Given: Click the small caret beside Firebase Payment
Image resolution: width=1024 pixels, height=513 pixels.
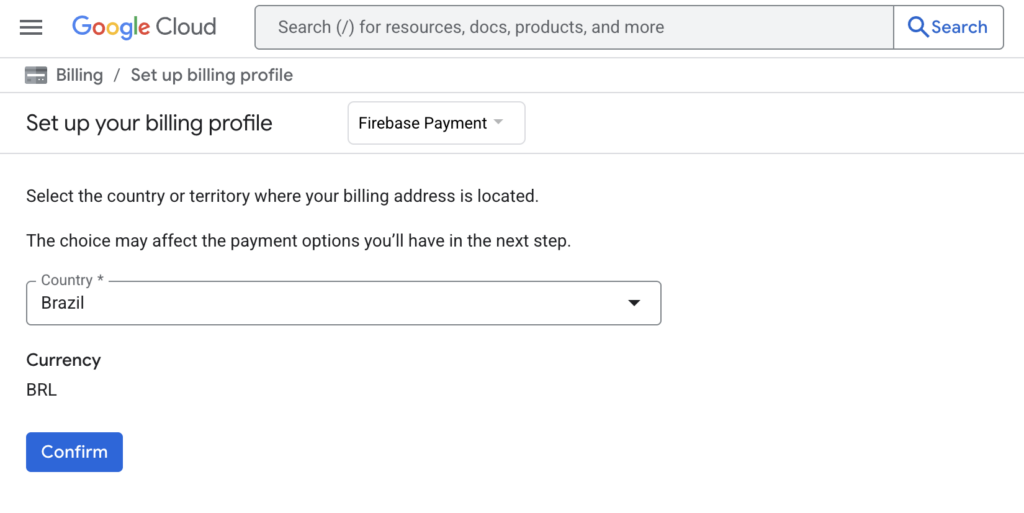Looking at the screenshot, I should pyautogui.click(x=498, y=123).
